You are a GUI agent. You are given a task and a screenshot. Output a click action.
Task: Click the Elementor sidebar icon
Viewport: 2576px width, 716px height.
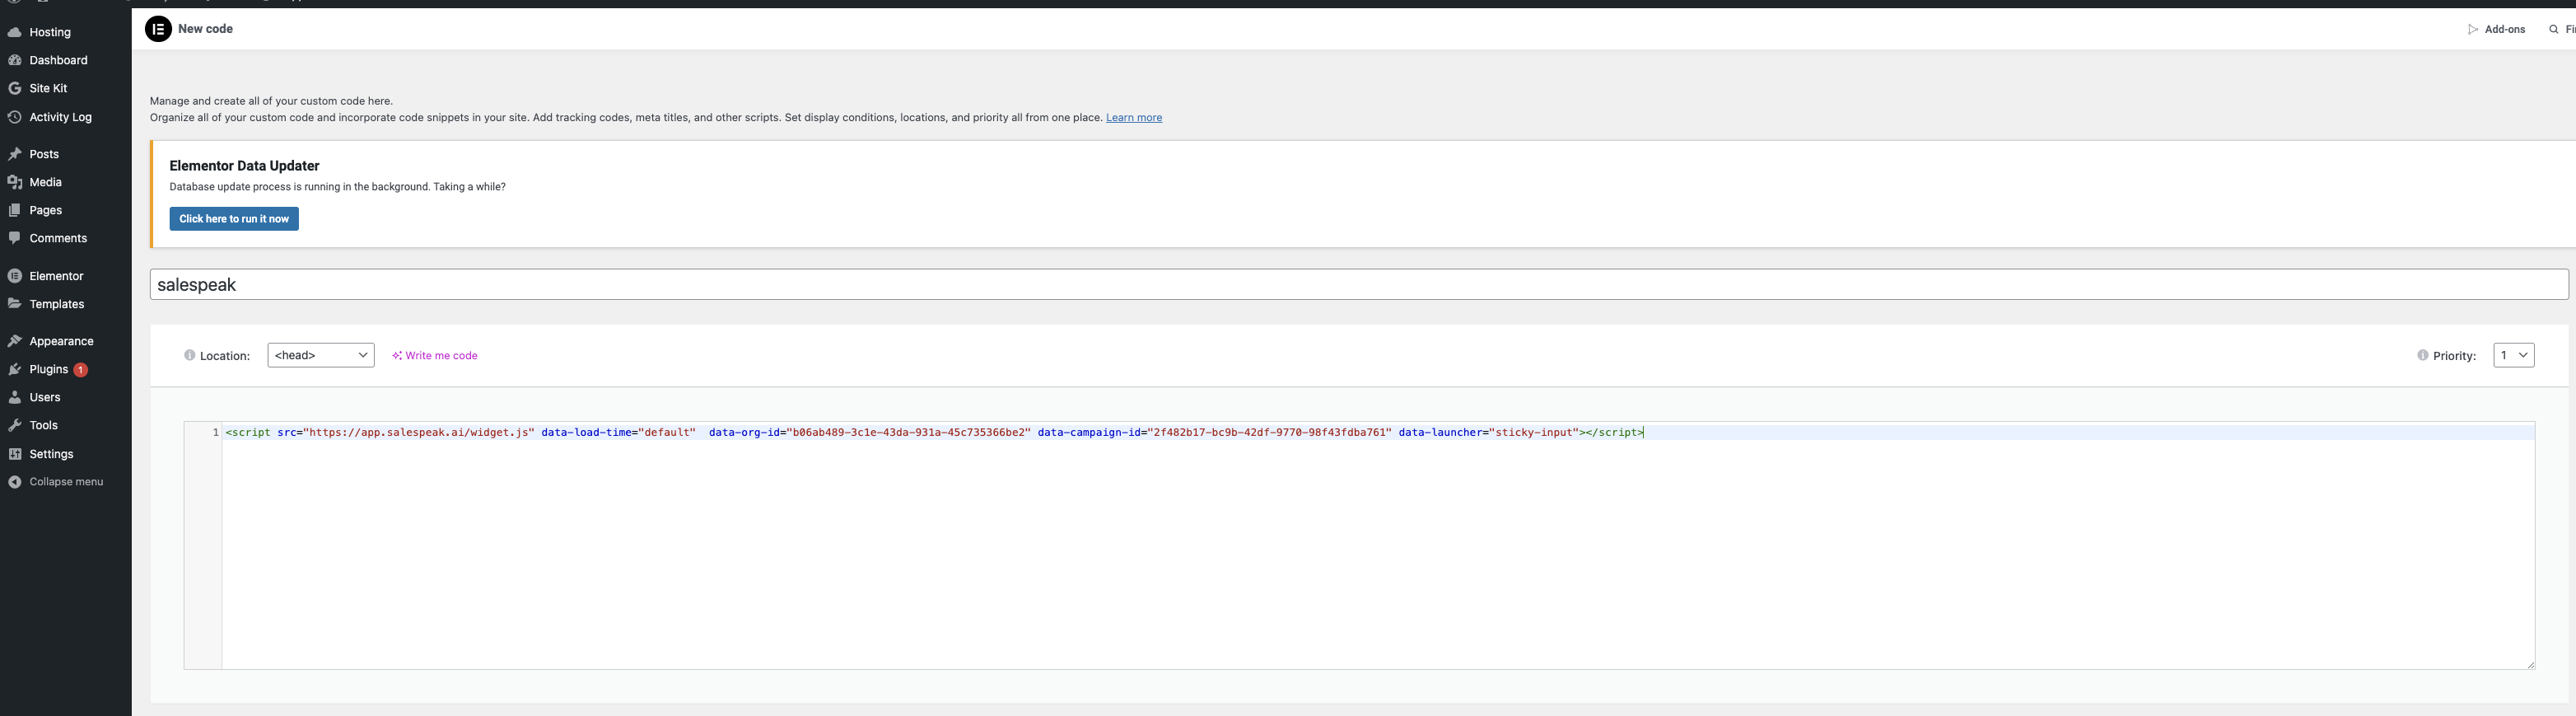point(15,276)
